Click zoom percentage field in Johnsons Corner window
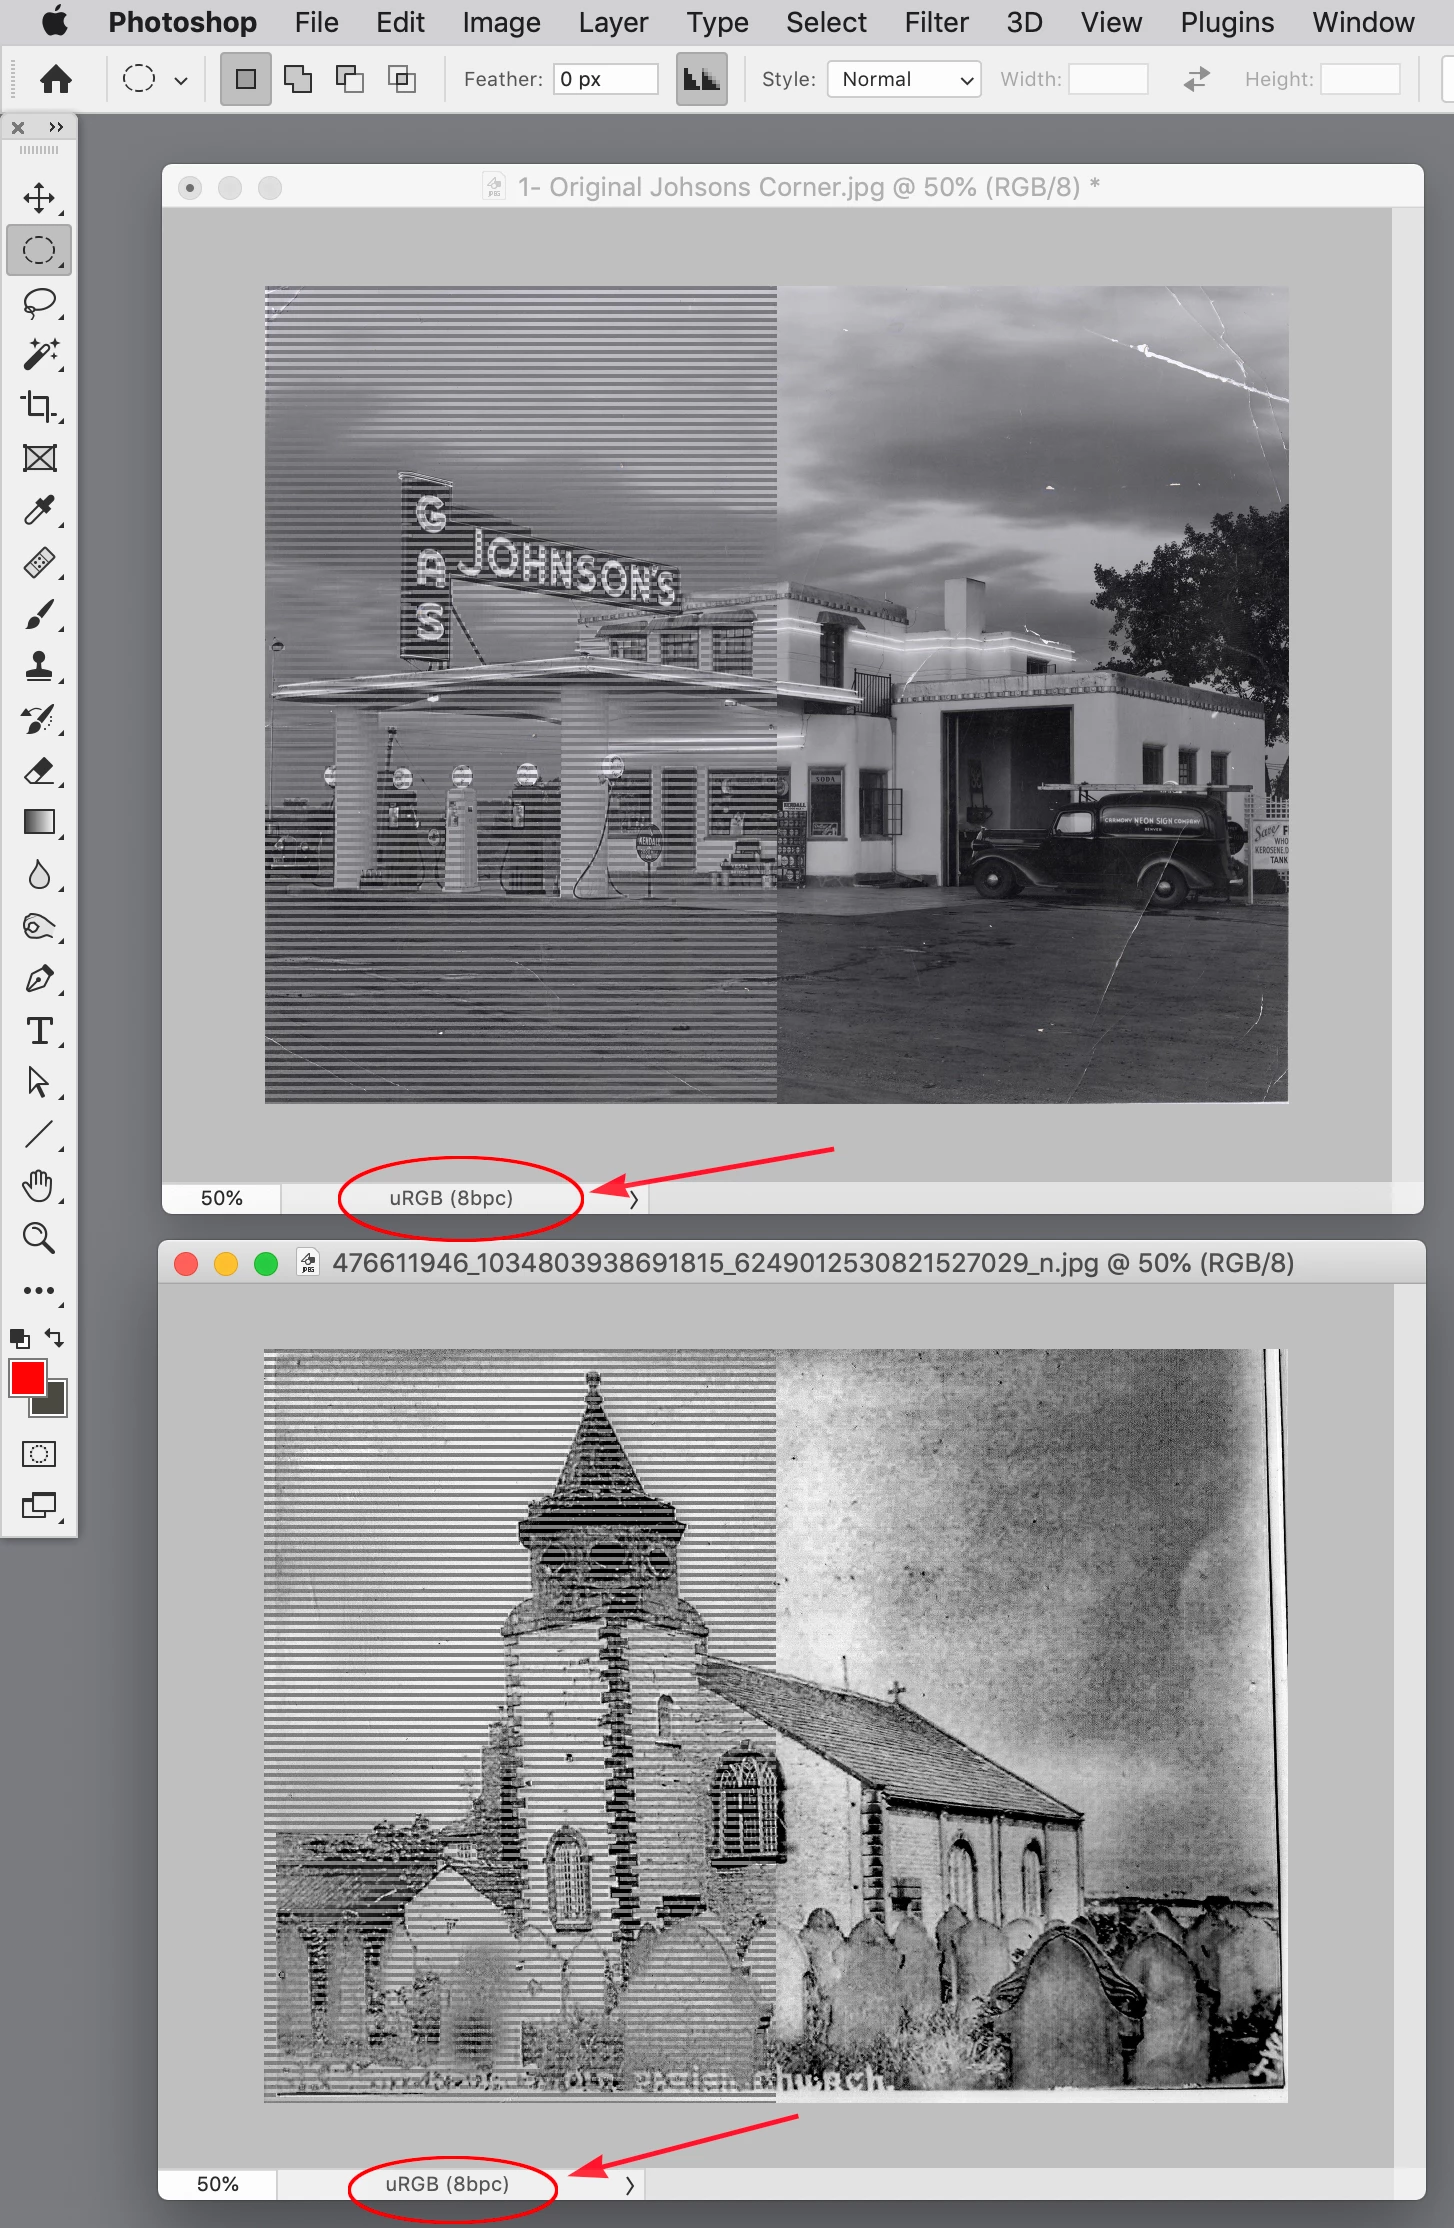 [x=221, y=1198]
